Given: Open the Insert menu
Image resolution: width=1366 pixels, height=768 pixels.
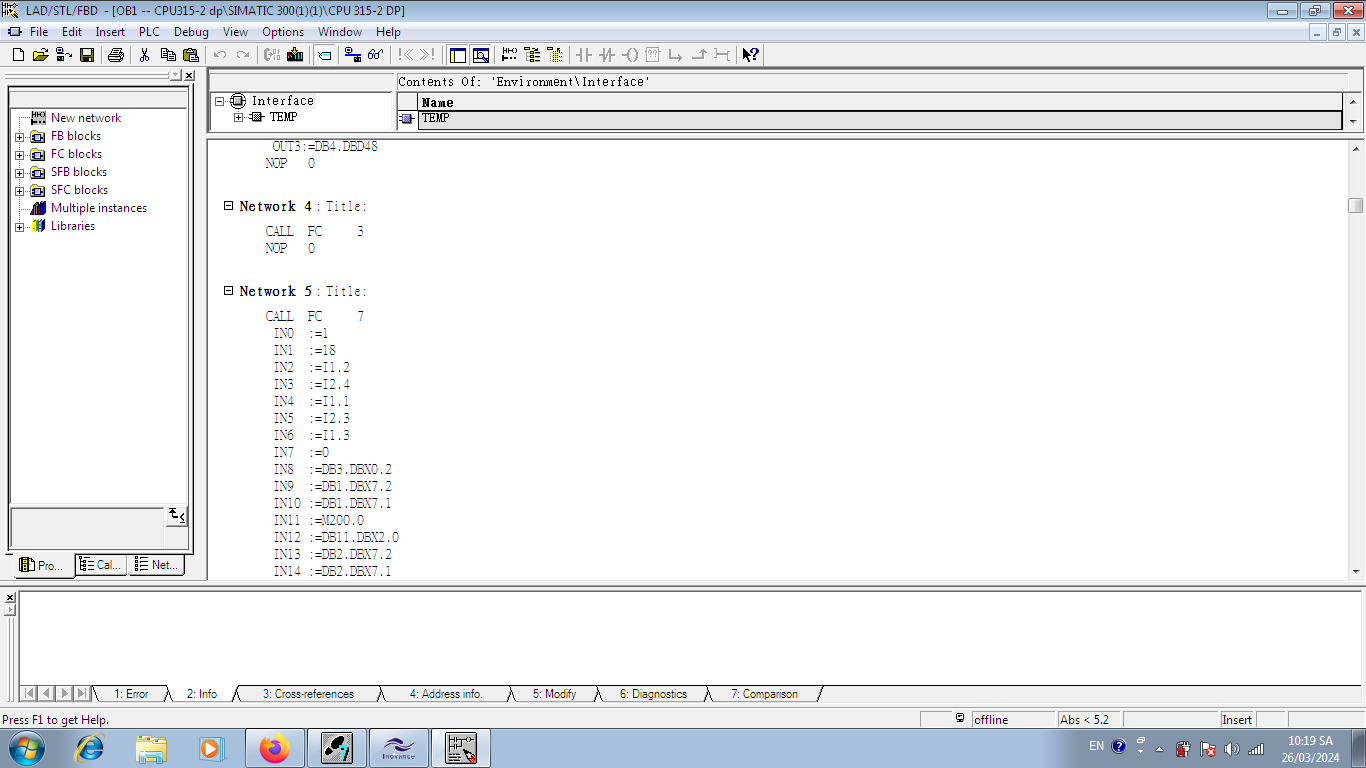Looking at the screenshot, I should pyautogui.click(x=110, y=32).
